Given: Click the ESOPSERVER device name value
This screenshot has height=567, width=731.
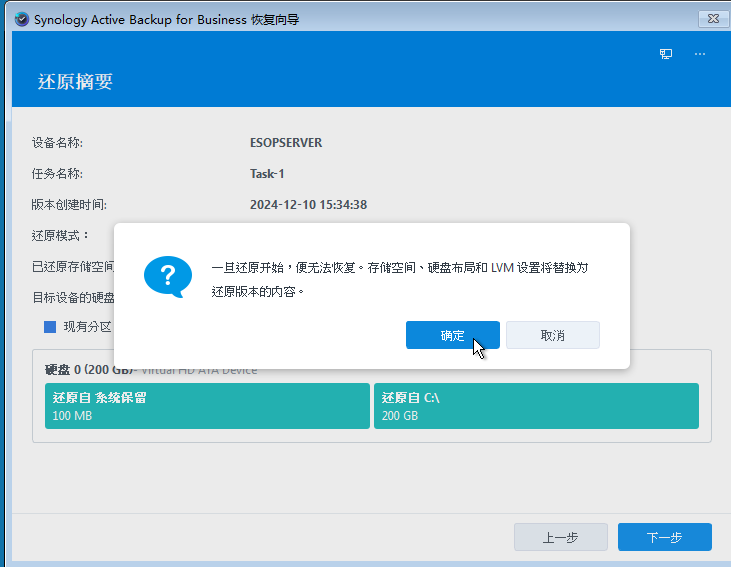Looking at the screenshot, I should click(x=286, y=142).
